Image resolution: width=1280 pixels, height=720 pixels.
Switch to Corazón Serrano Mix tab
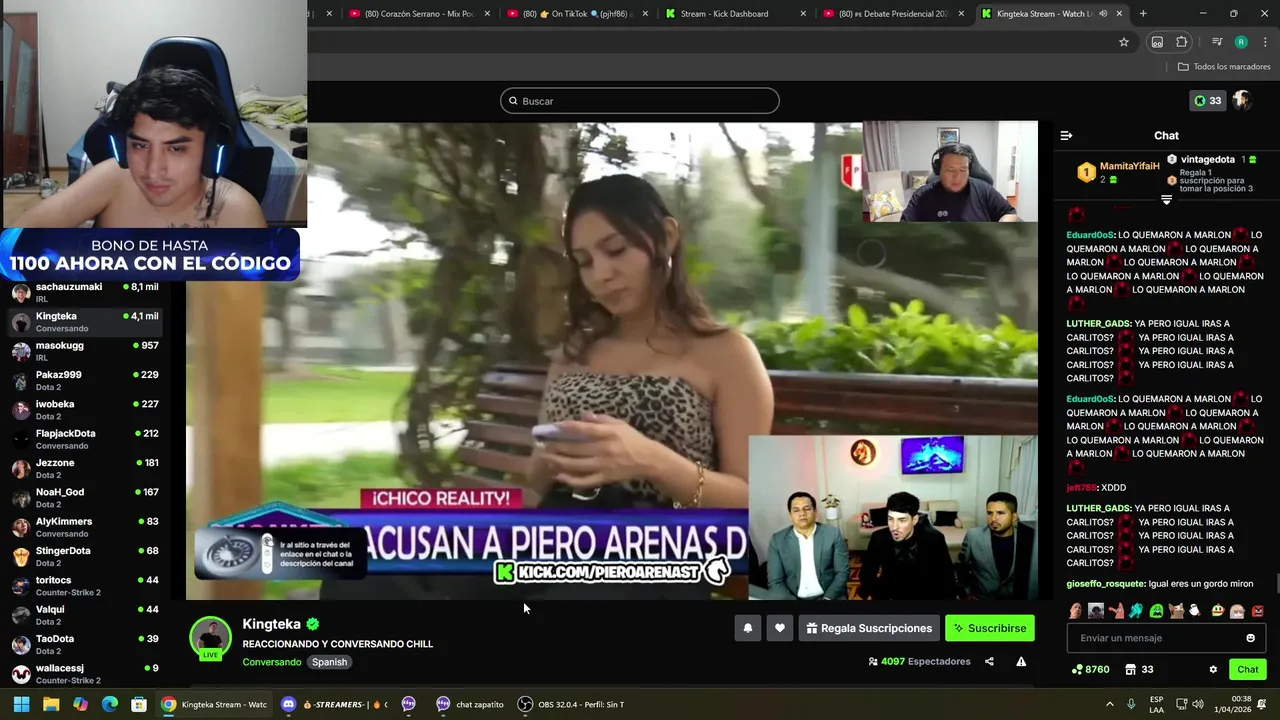point(420,14)
